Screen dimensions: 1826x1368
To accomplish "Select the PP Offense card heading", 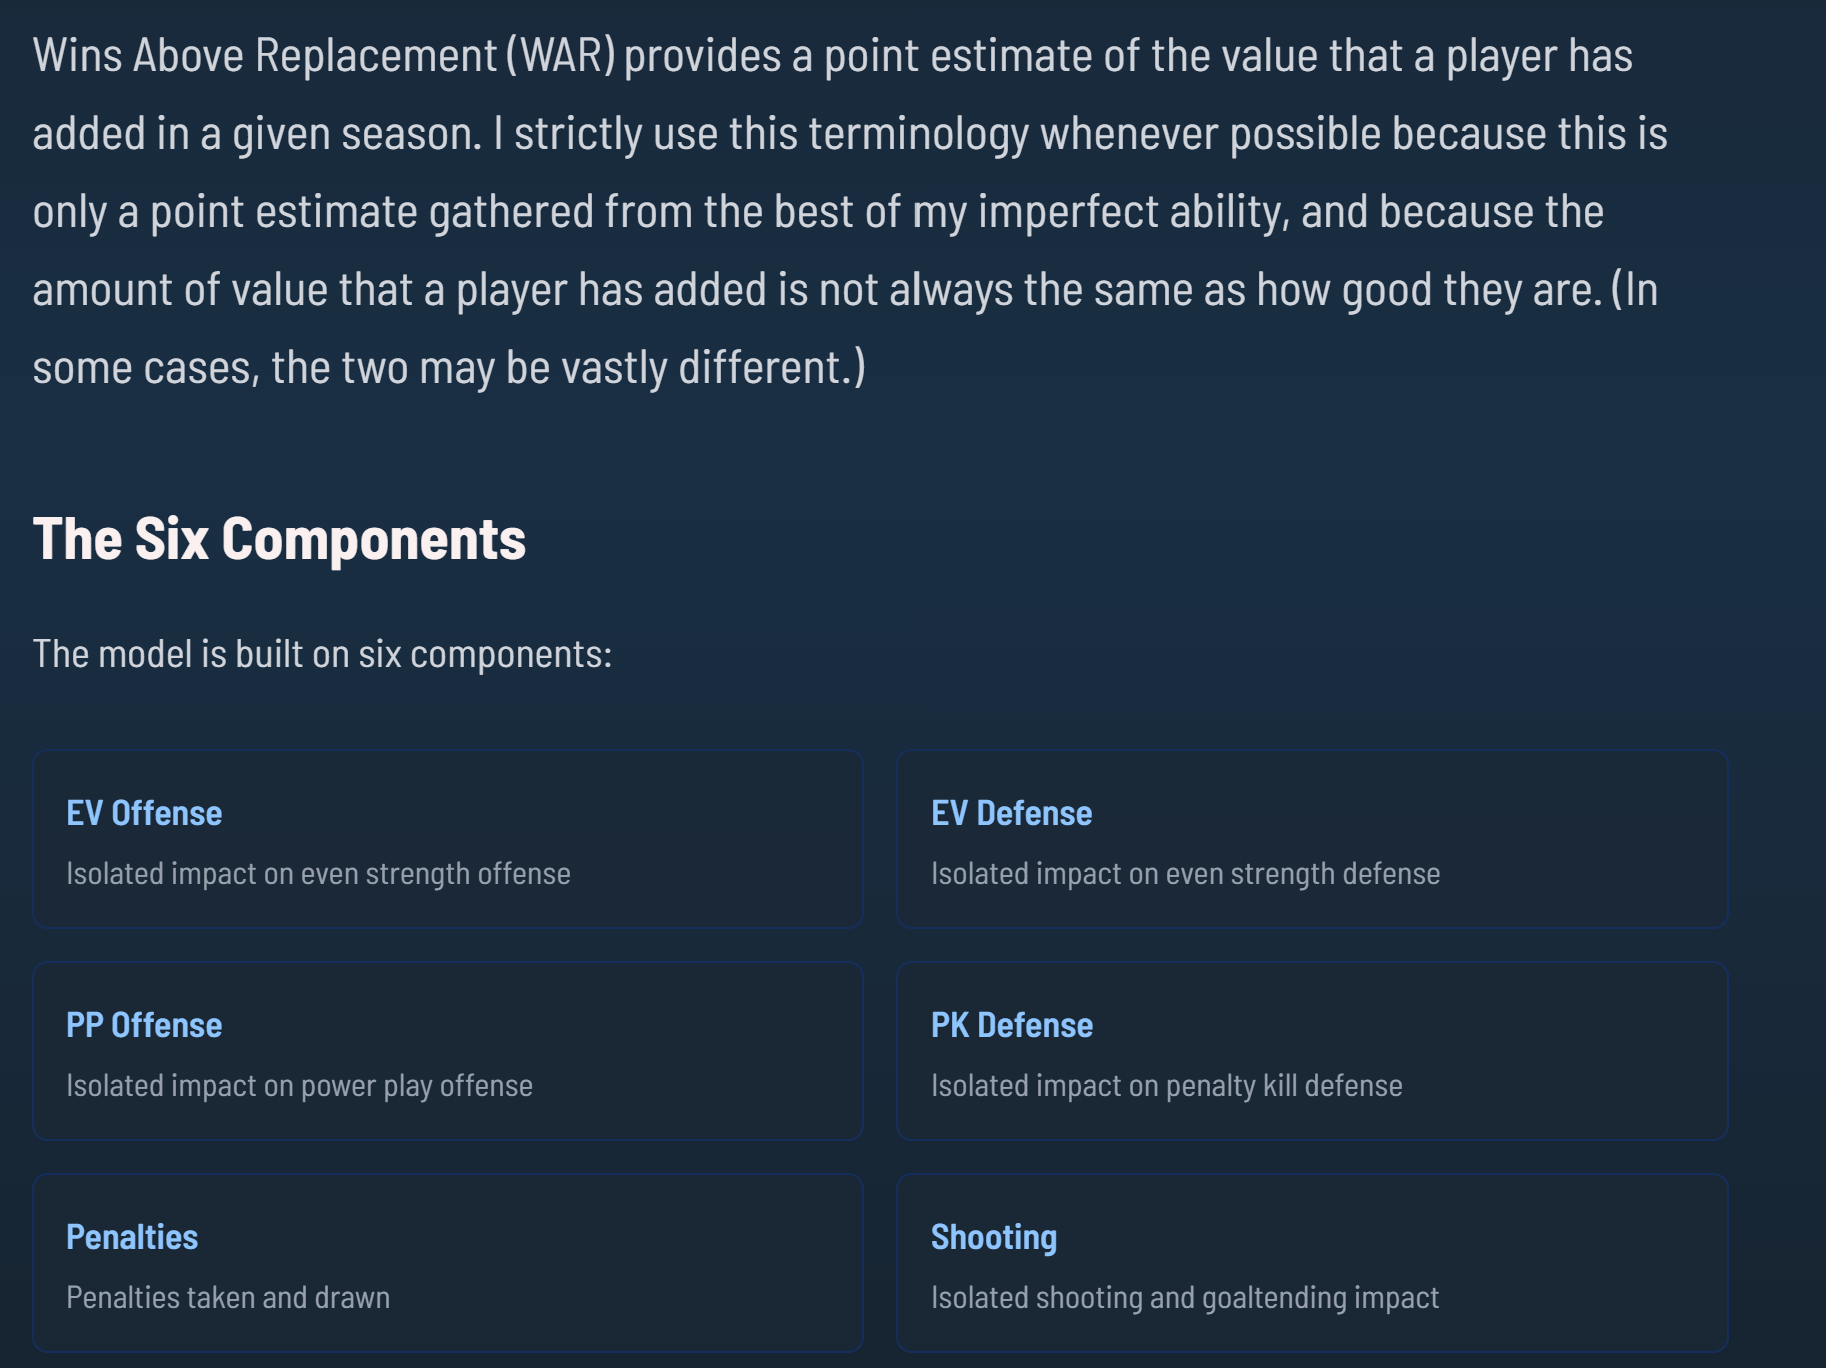I will [x=144, y=1025].
